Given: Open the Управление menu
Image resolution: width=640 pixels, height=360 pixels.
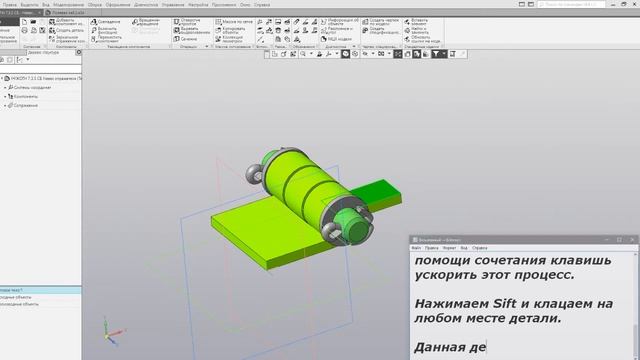Looking at the screenshot, I should click(173, 5).
